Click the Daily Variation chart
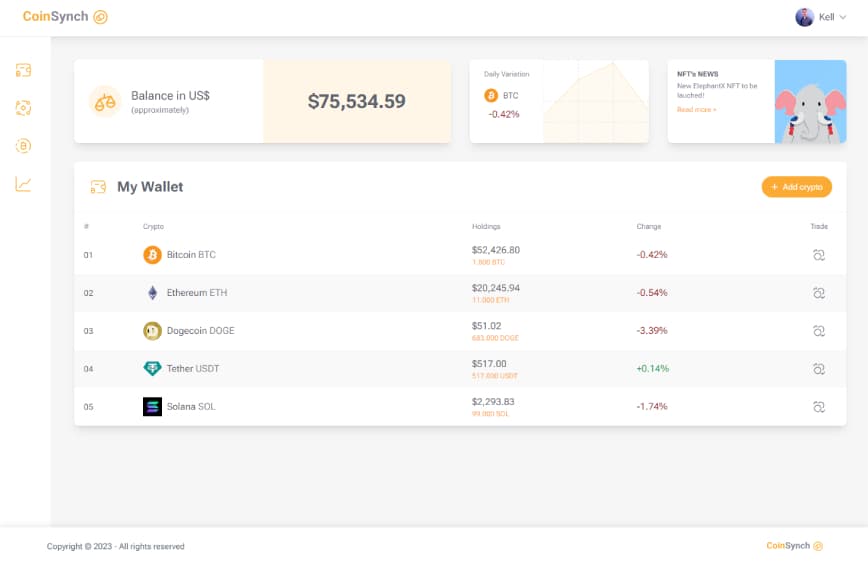The width and height of the screenshot is (868, 564). pos(596,101)
